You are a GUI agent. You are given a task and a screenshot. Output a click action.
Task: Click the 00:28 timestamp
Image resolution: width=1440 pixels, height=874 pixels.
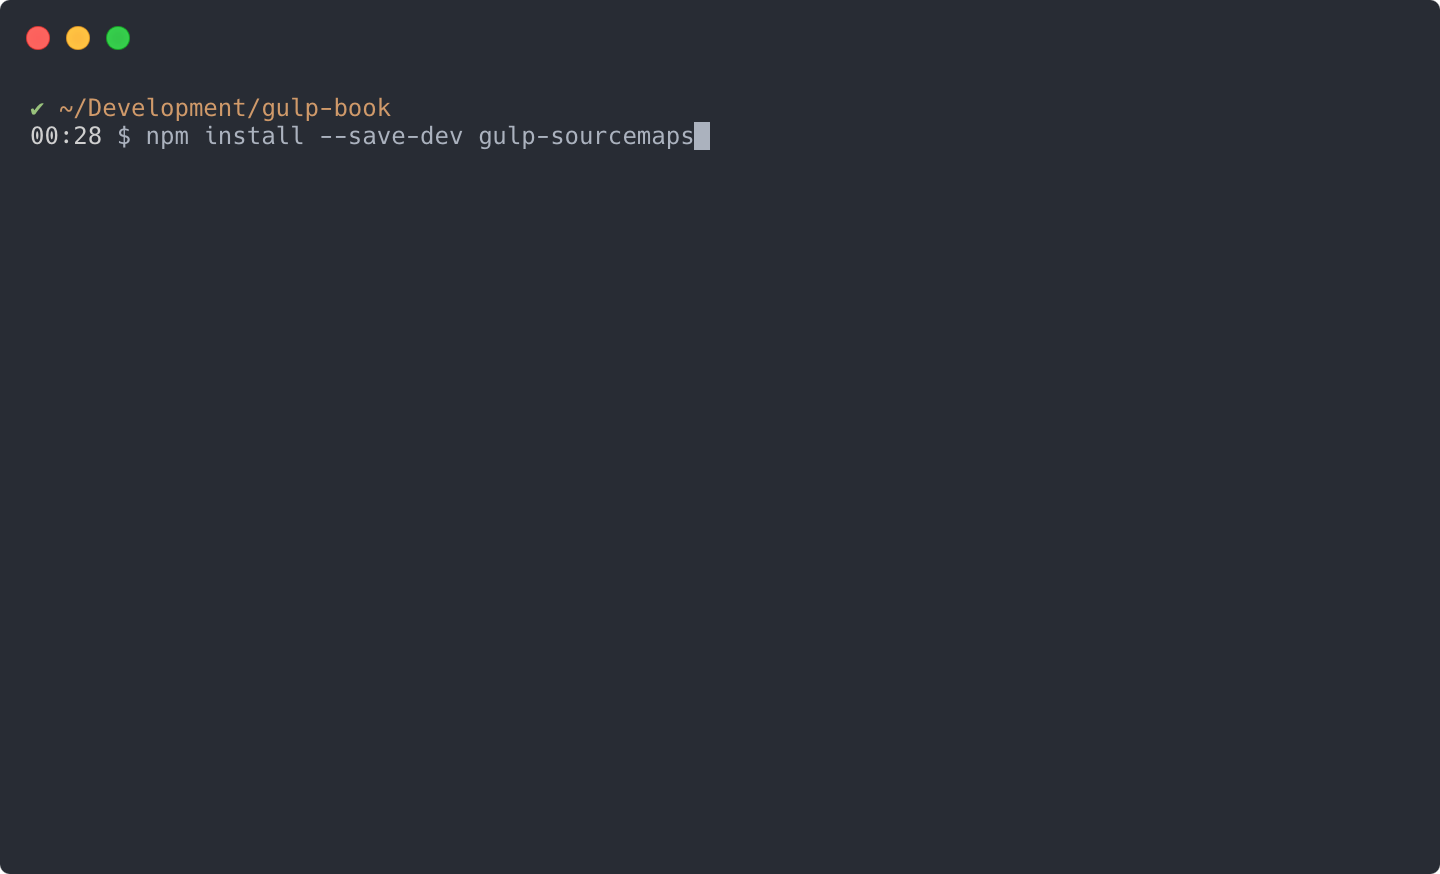66,136
